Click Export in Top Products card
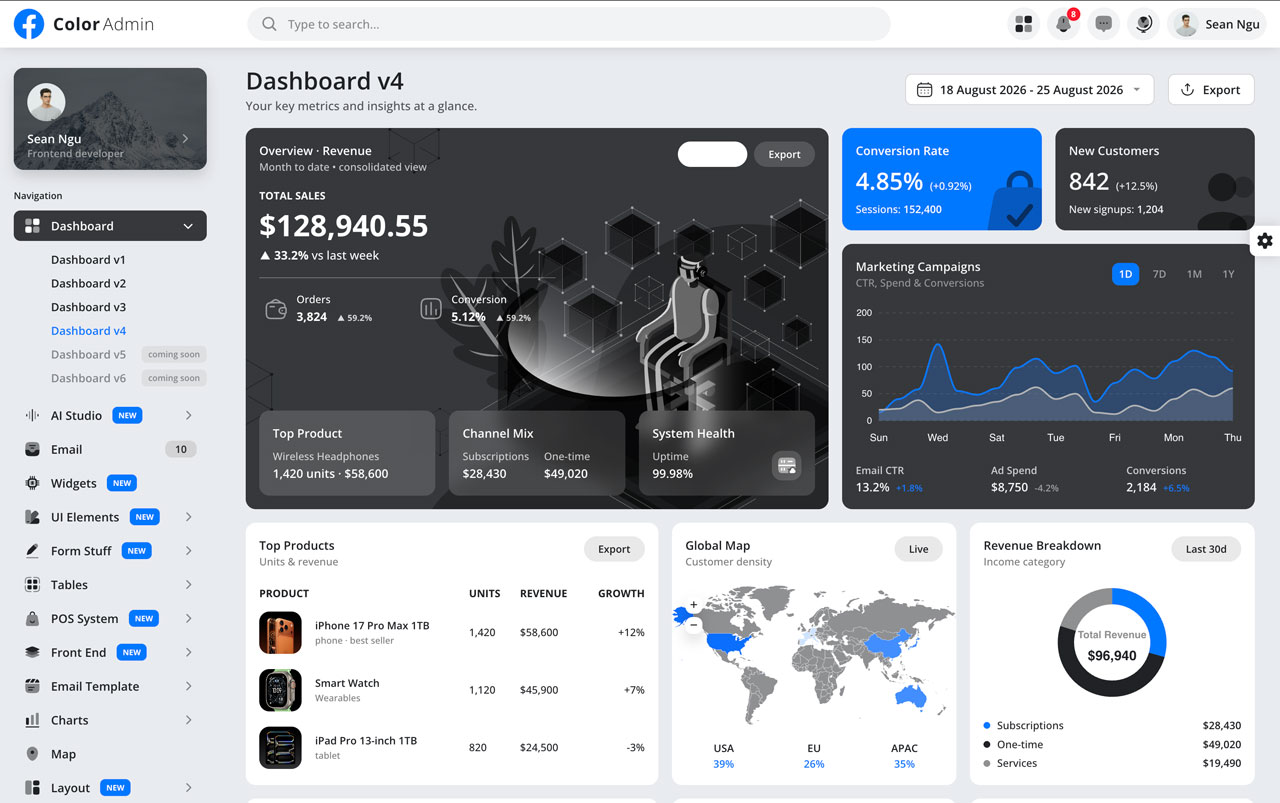This screenshot has height=803, width=1280. (x=614, y=549)
